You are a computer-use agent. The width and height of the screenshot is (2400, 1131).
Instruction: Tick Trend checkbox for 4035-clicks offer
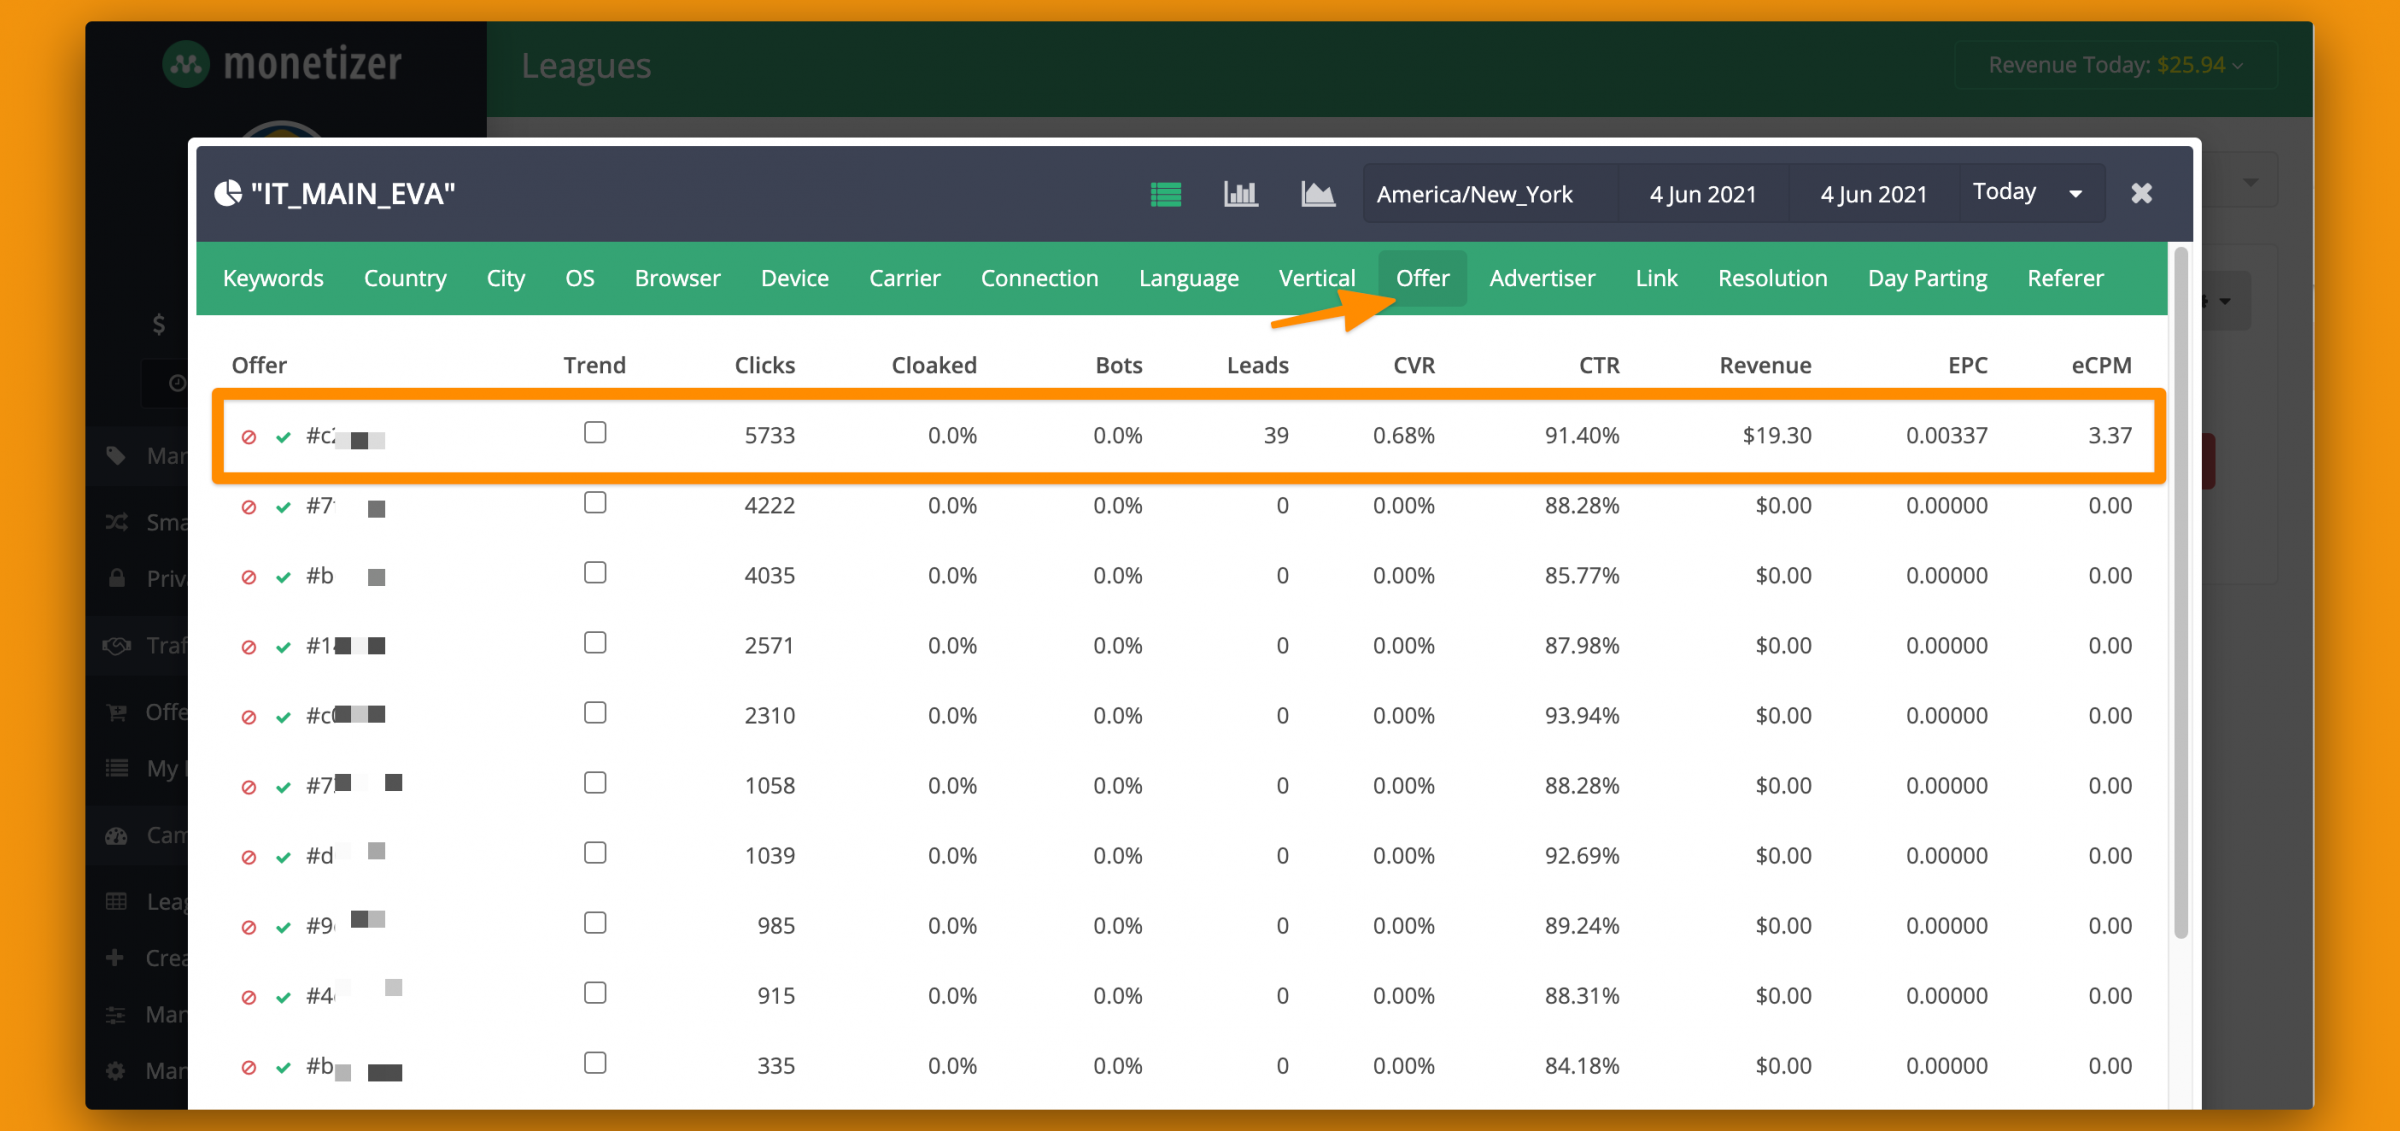[x=595, y=572]
